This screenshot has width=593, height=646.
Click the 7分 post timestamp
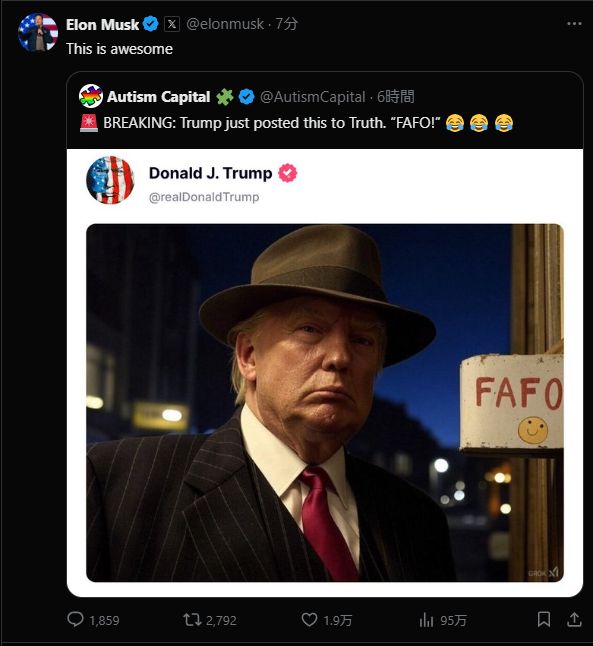click(x=286, y=24)
